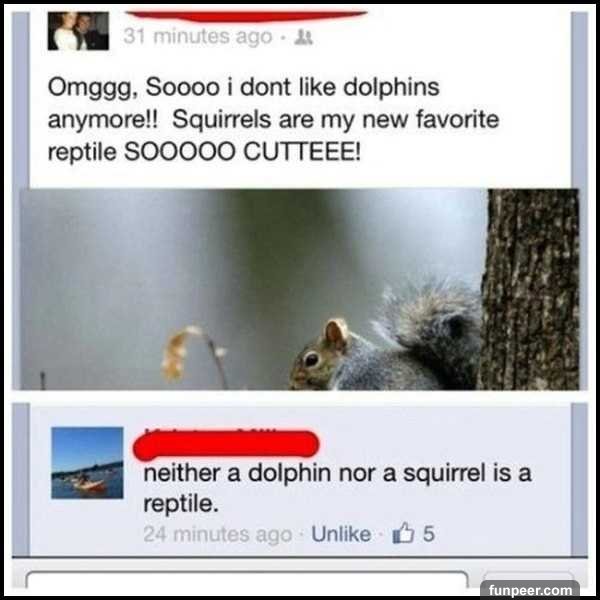Click the funpeer.com watermark
Screen dimensions: 600x600
pos(530,590)
